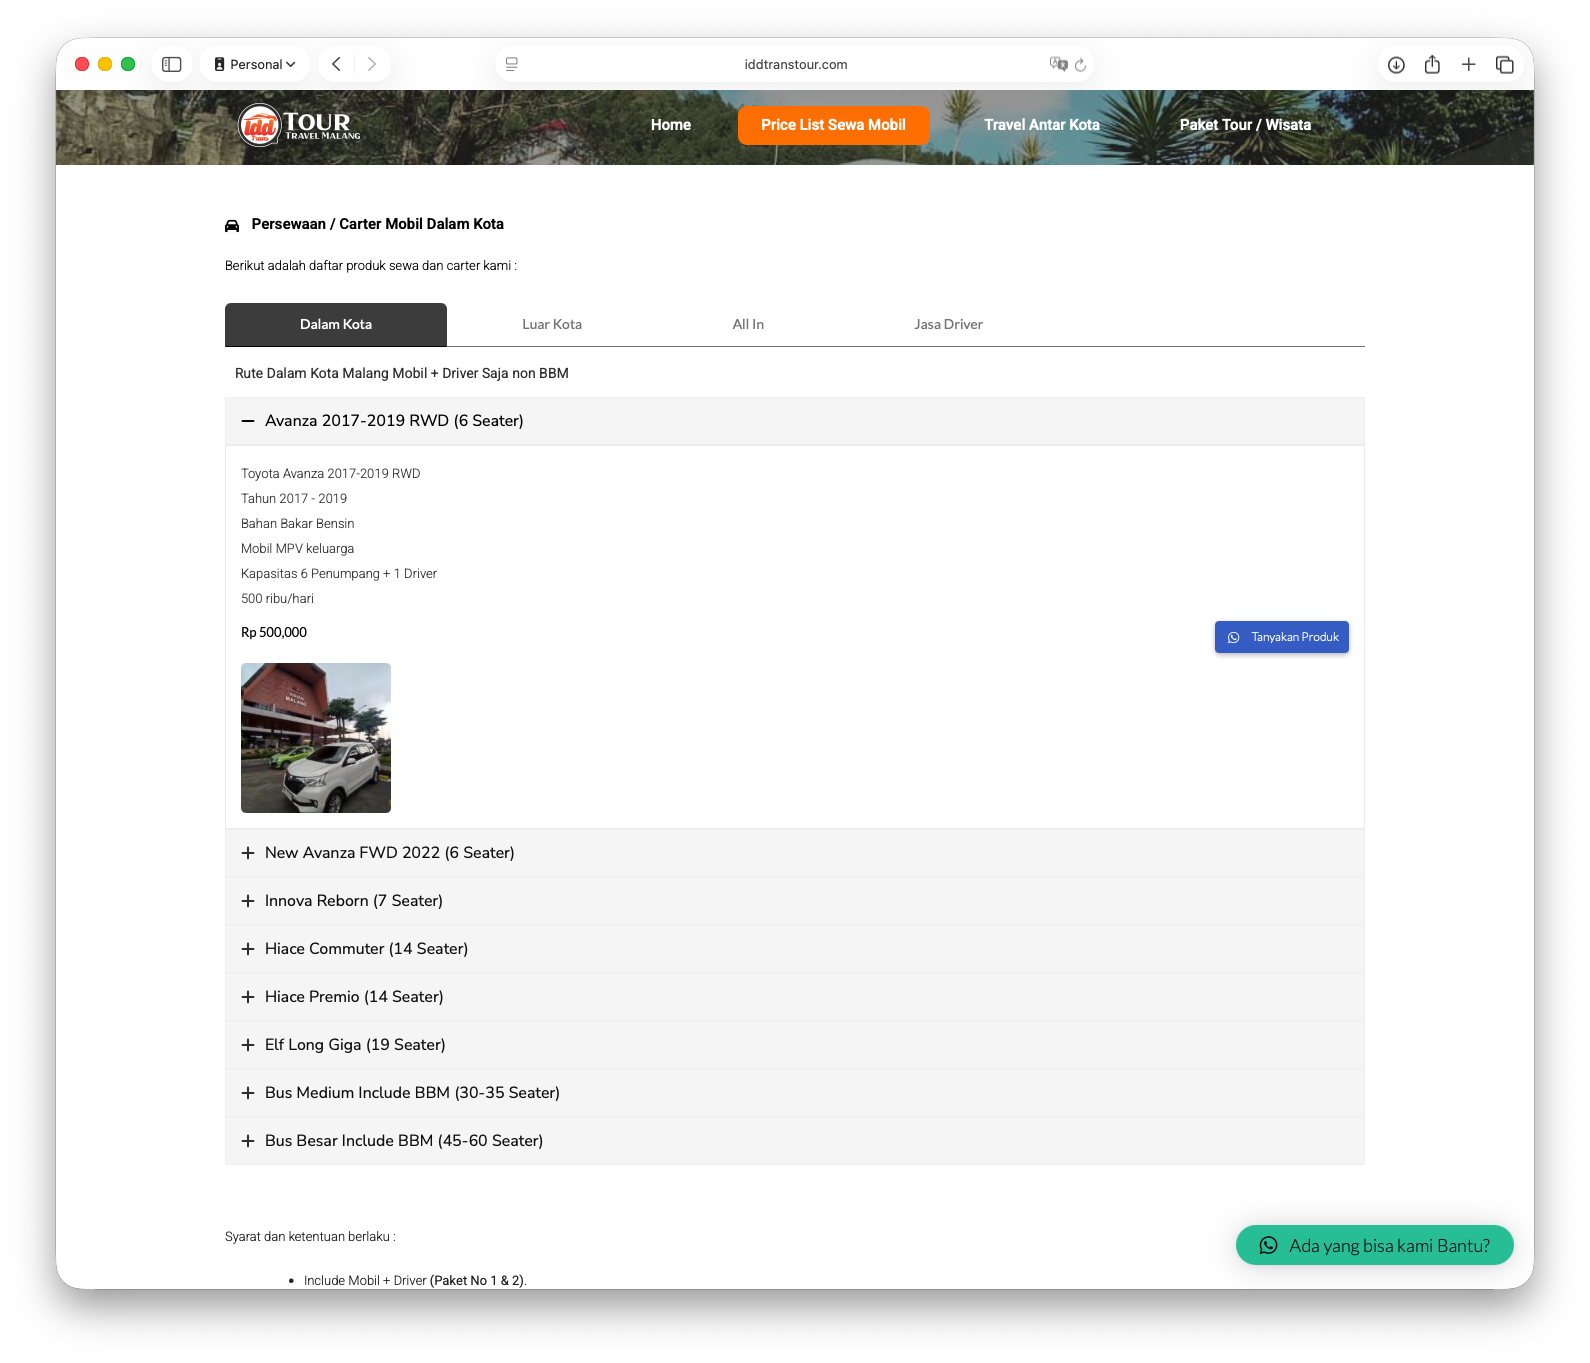Viewport: 1590px width, 1363px height.
Task: Expand New Avanza FWD 2022 section
Action: pyautogui.click(x=795, y=853)
